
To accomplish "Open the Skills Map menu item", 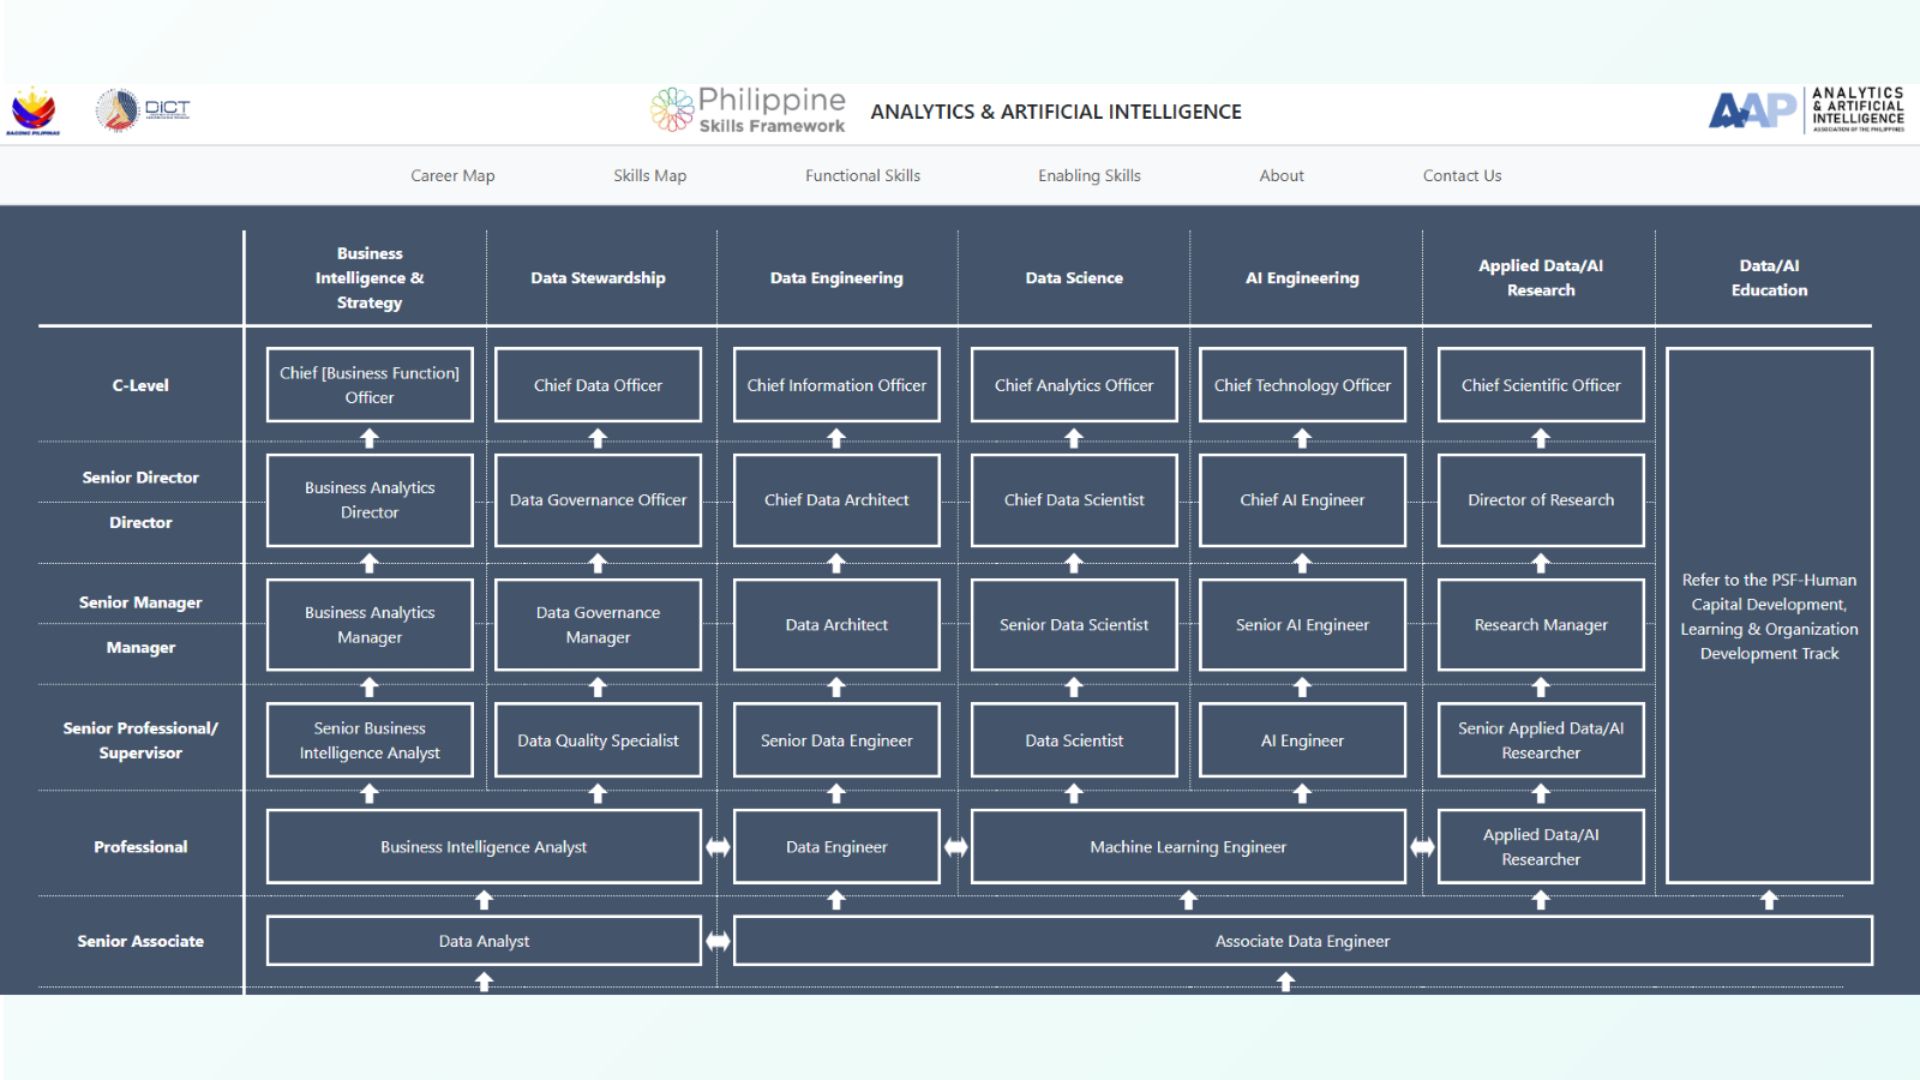I will 650,176.
